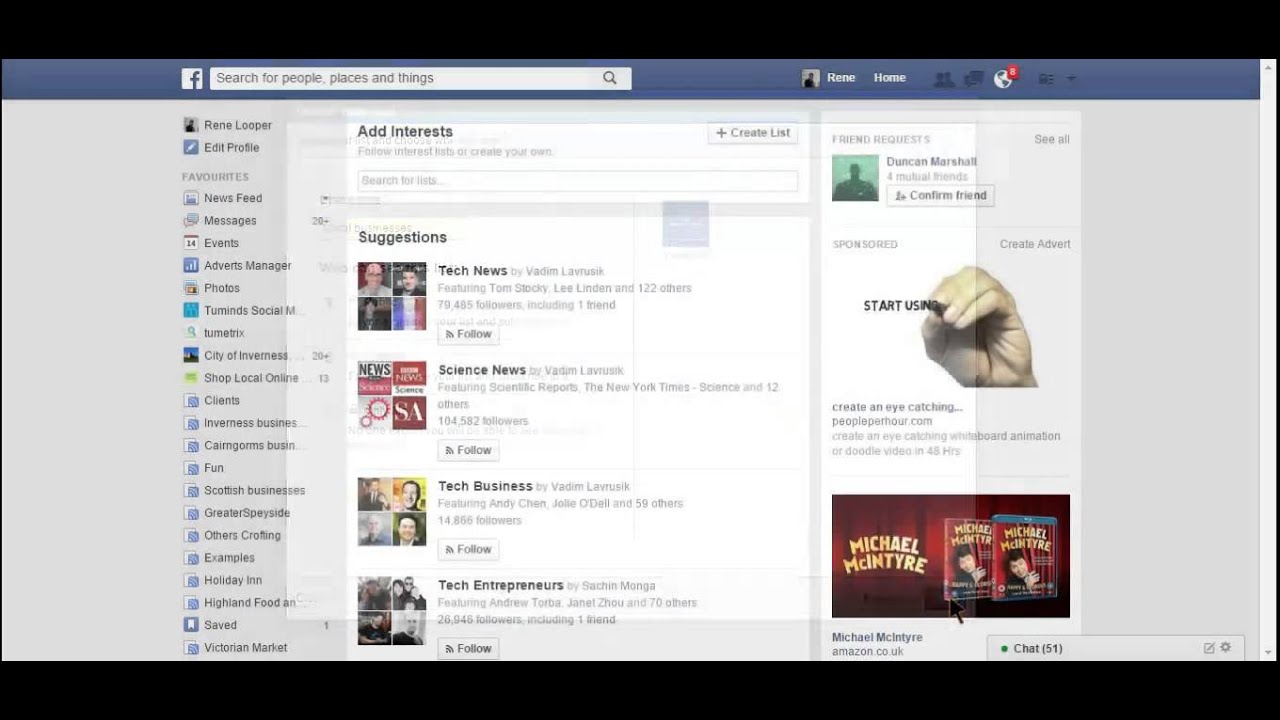Click the Tech Entrepreneurs thumbnail collage
This screenshot has width=1280, height=720.
392,610
